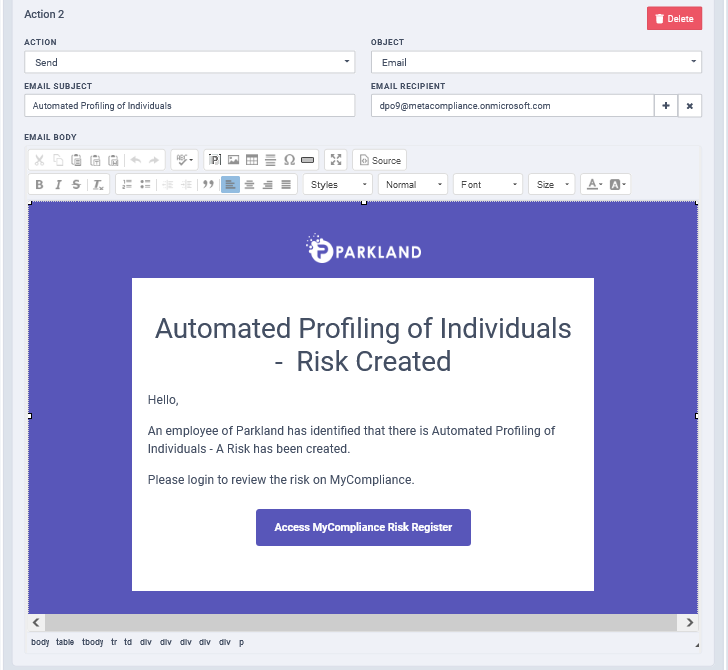This screenshot has width=728, height=670.
Task: Click the Insert Table icon
Action: 252,160
